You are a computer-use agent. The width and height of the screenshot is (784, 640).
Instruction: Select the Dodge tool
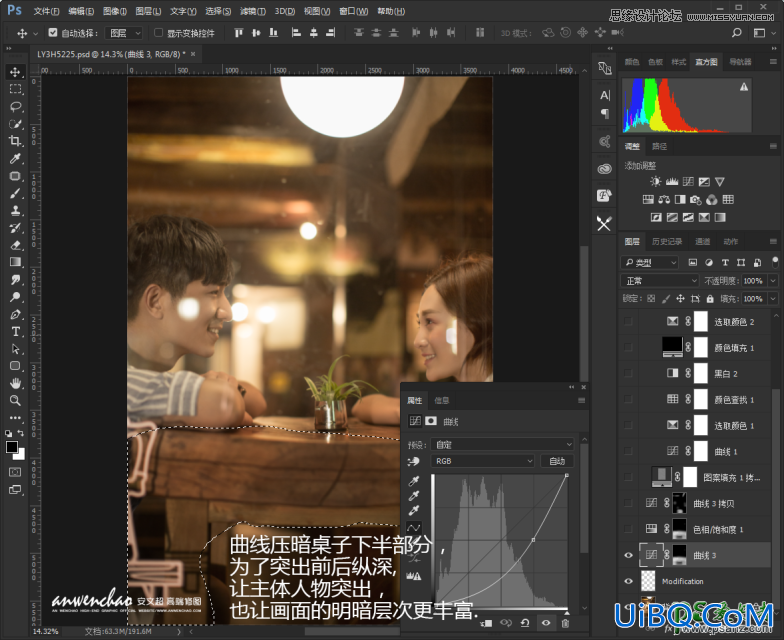(x=15, y=297)
